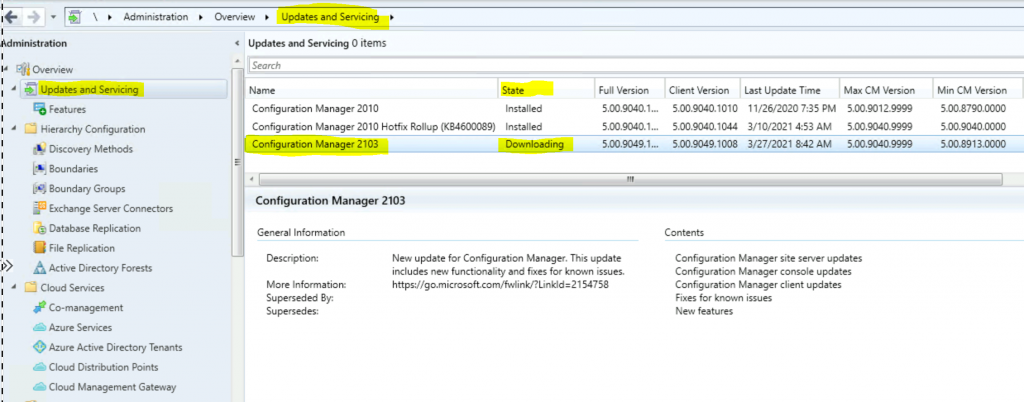Select Boundary Groups in the tree
The width and height of the screenshot is (1024, 402).
point(87,189)
